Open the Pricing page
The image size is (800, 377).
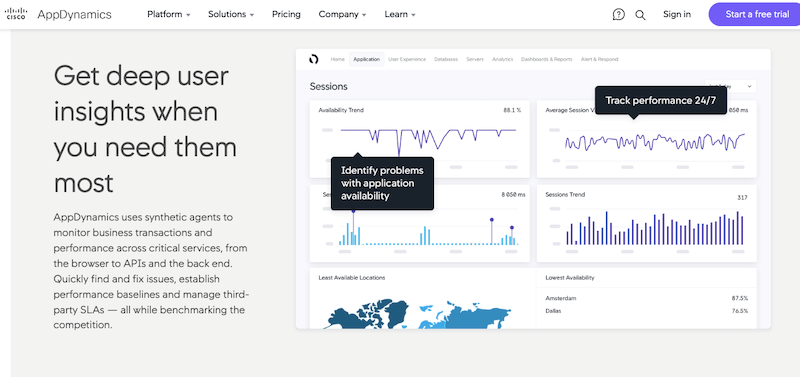click(x=286, y=14)
